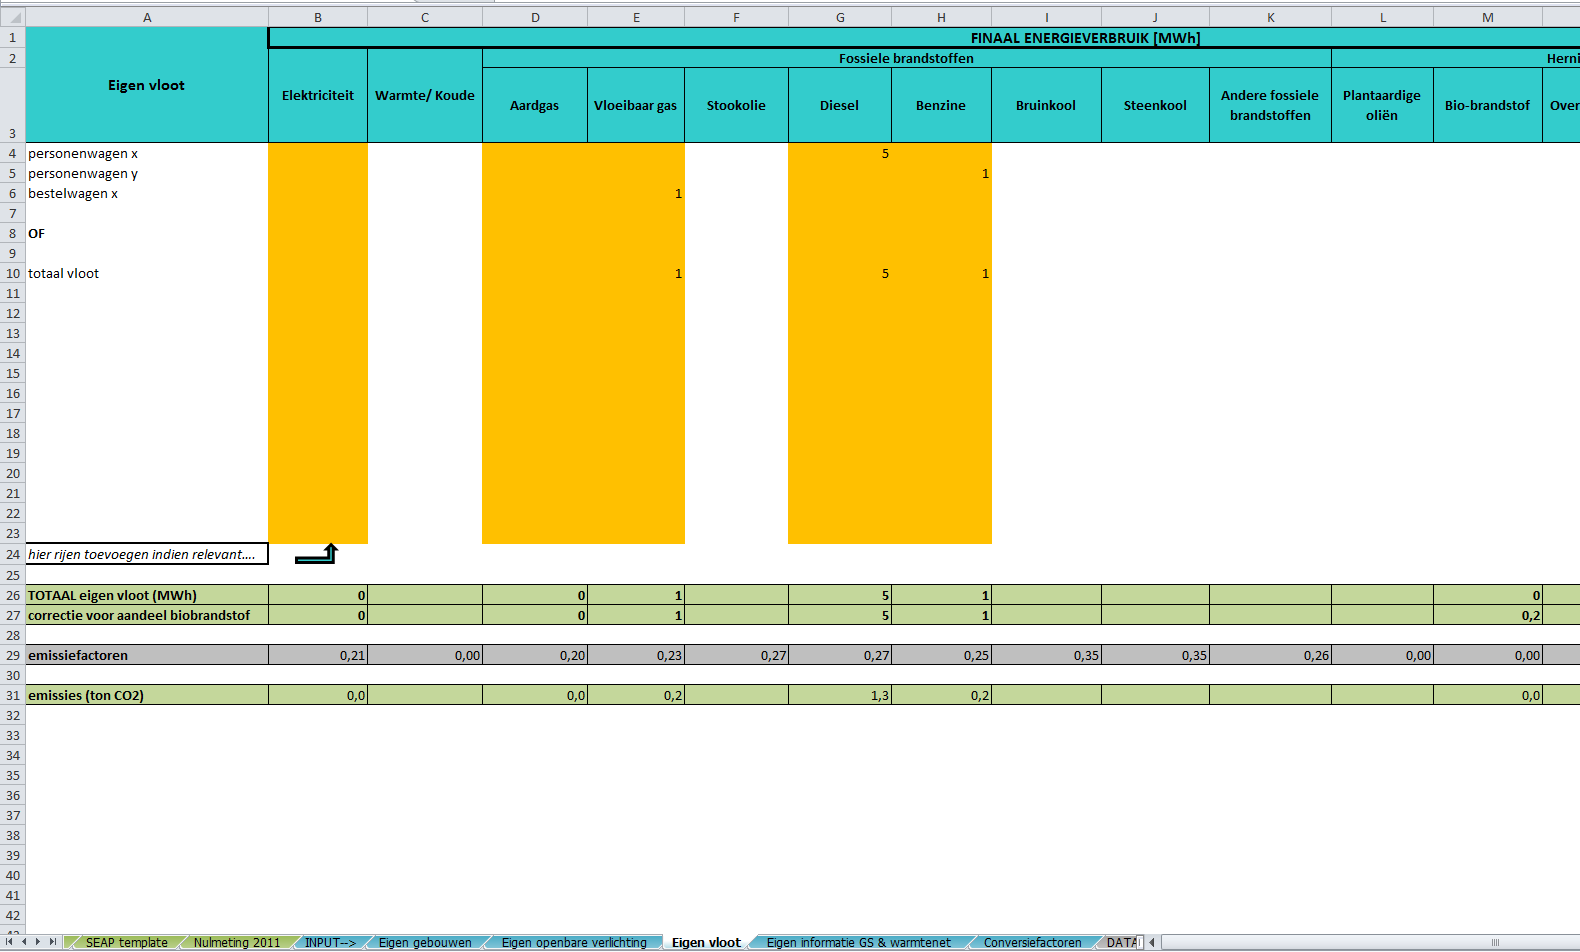Switch to the Conversiefactoren sheet
Image resolution: width=1580 pixels, height=952 pixels.
[x=1032, y=942]
